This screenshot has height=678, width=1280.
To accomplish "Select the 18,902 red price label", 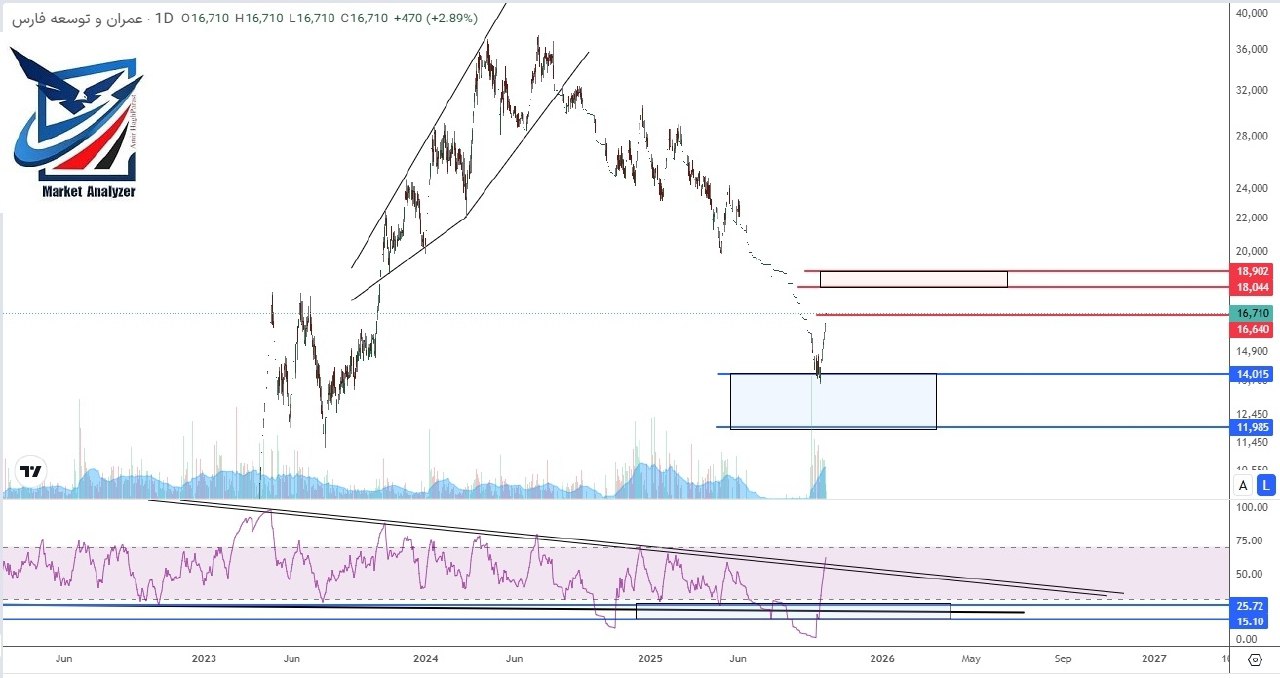I will [1252, 271].
